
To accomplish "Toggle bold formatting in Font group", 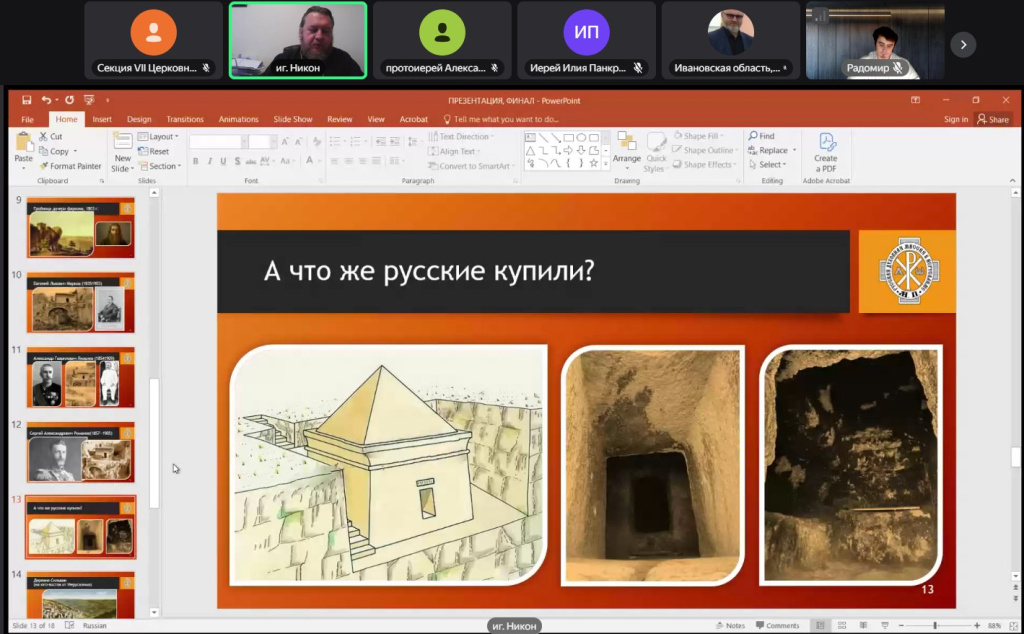I will [x=196, y=161].
